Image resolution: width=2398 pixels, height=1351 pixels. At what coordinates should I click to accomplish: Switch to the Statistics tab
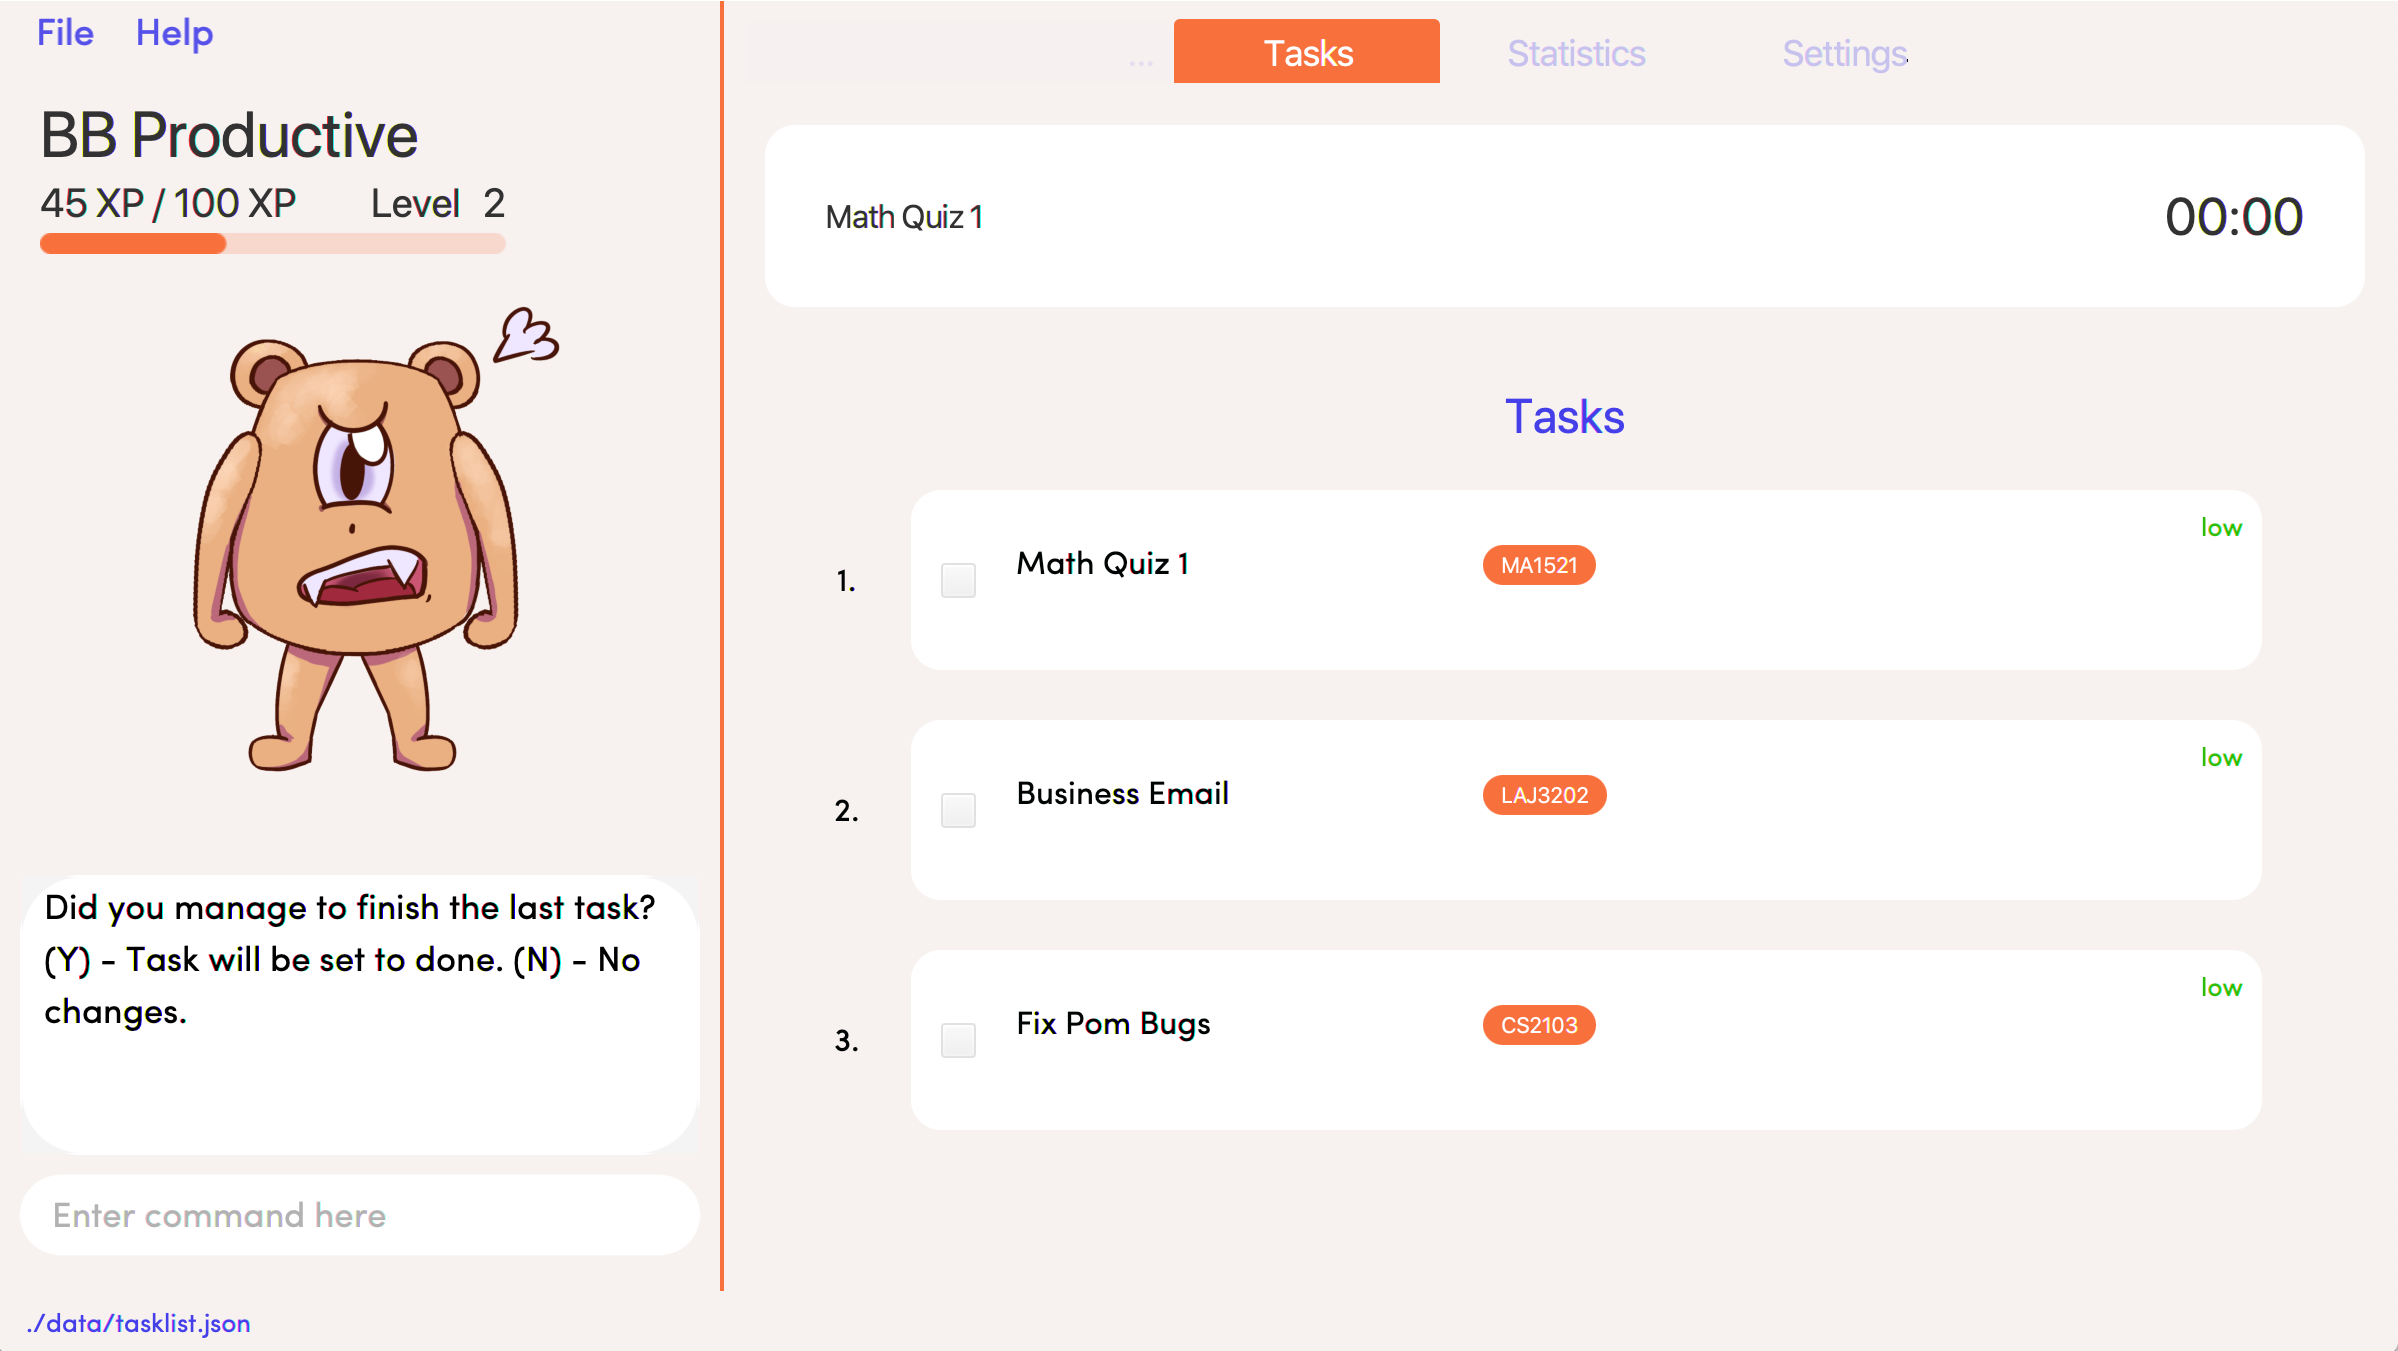(x=1575, y=53)
